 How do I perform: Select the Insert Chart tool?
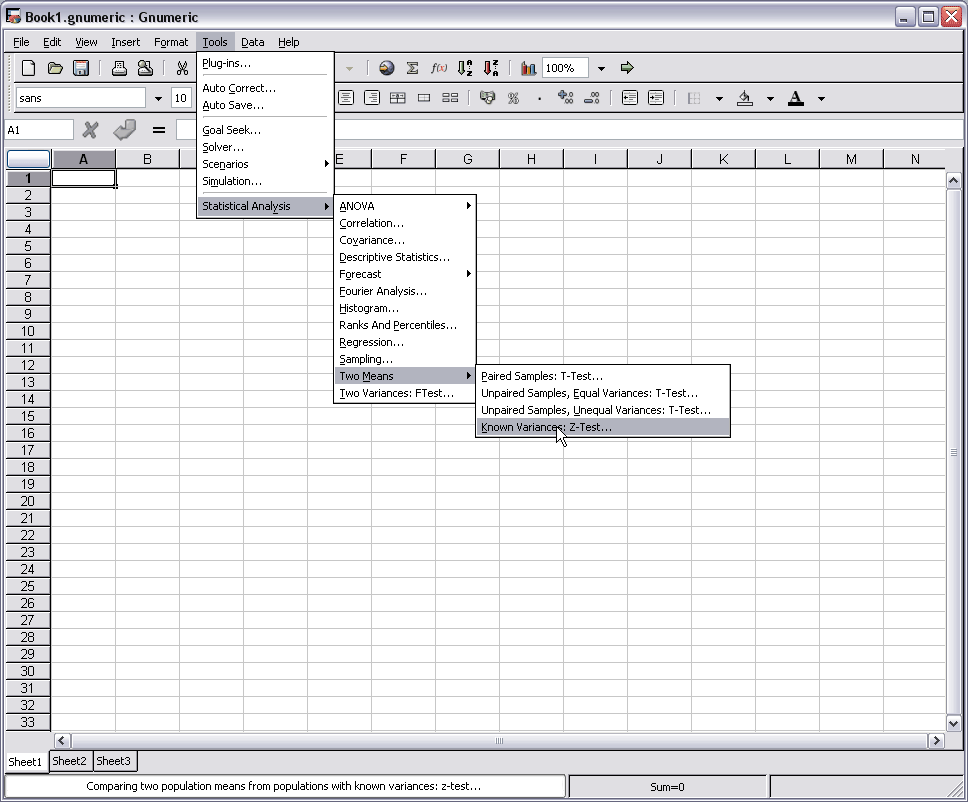click(x=527, y=68)
